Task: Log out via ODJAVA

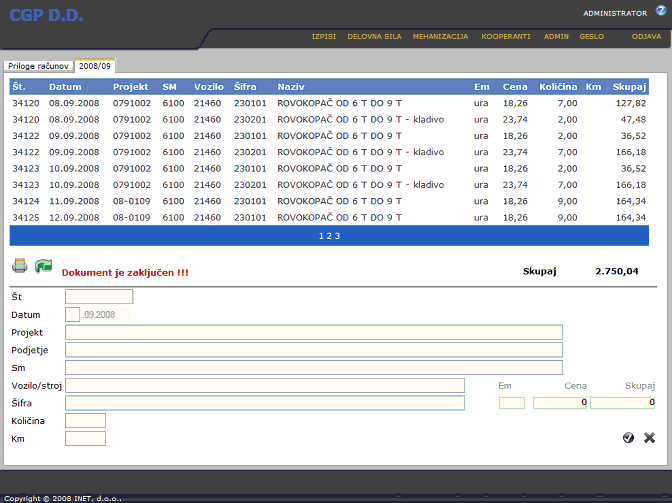Action: (x=646, y=36)
